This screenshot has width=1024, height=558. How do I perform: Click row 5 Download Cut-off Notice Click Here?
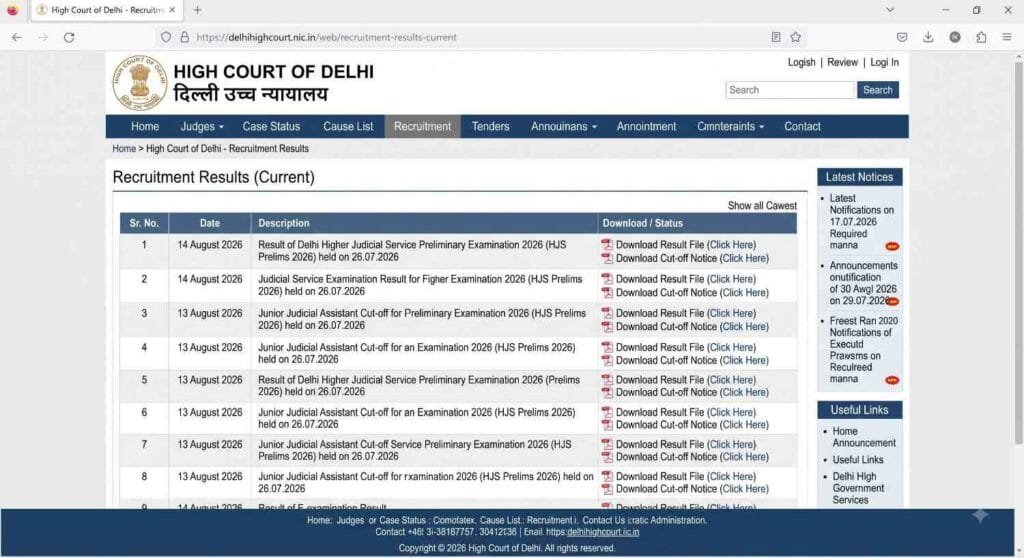[744, 392]
